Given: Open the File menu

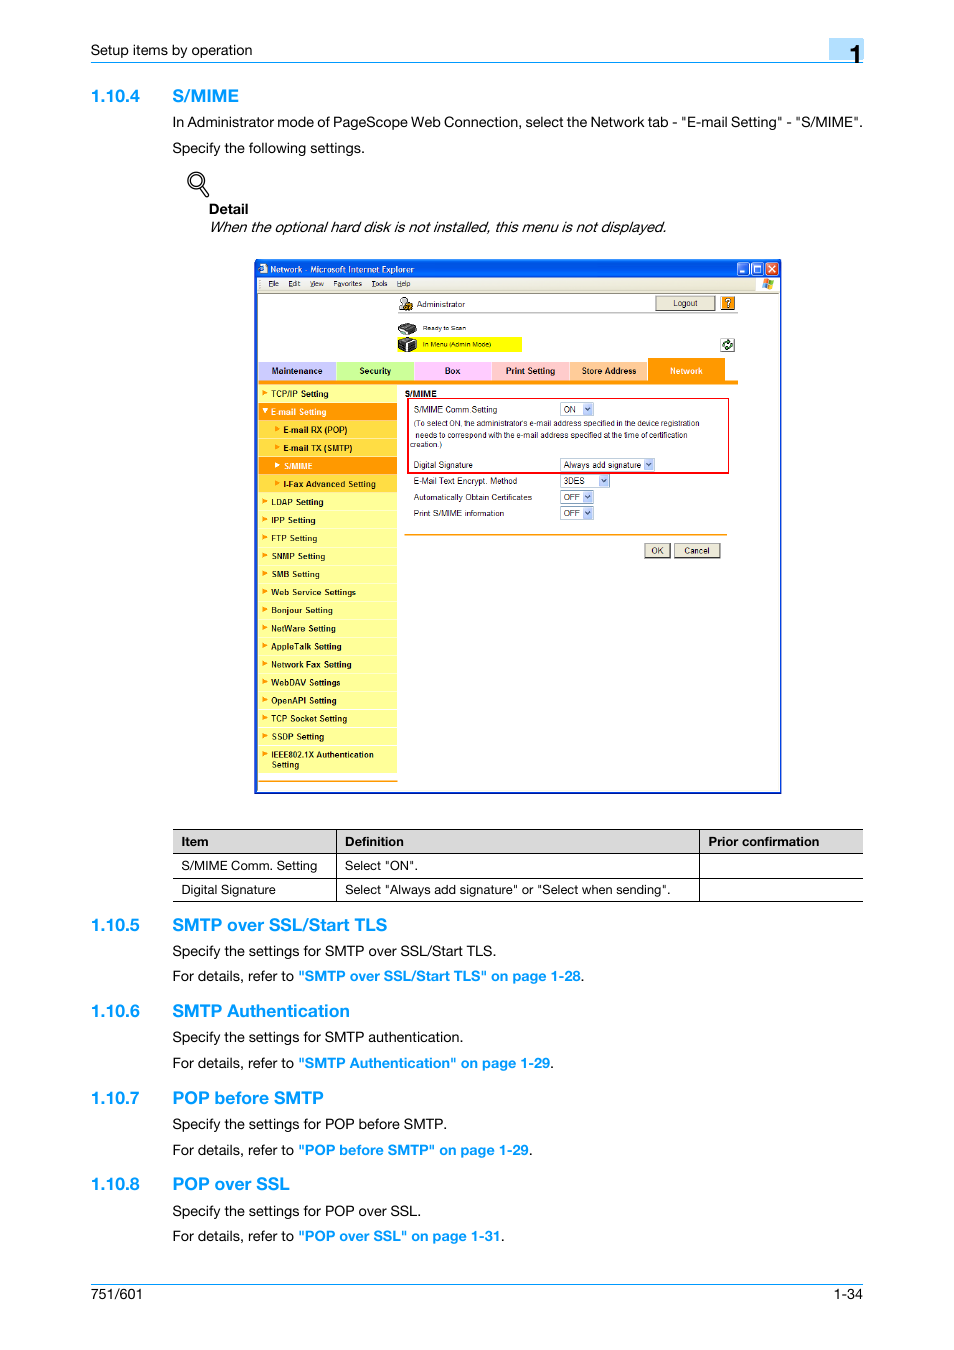Looking at the screenshot, I should pos(273,284).
